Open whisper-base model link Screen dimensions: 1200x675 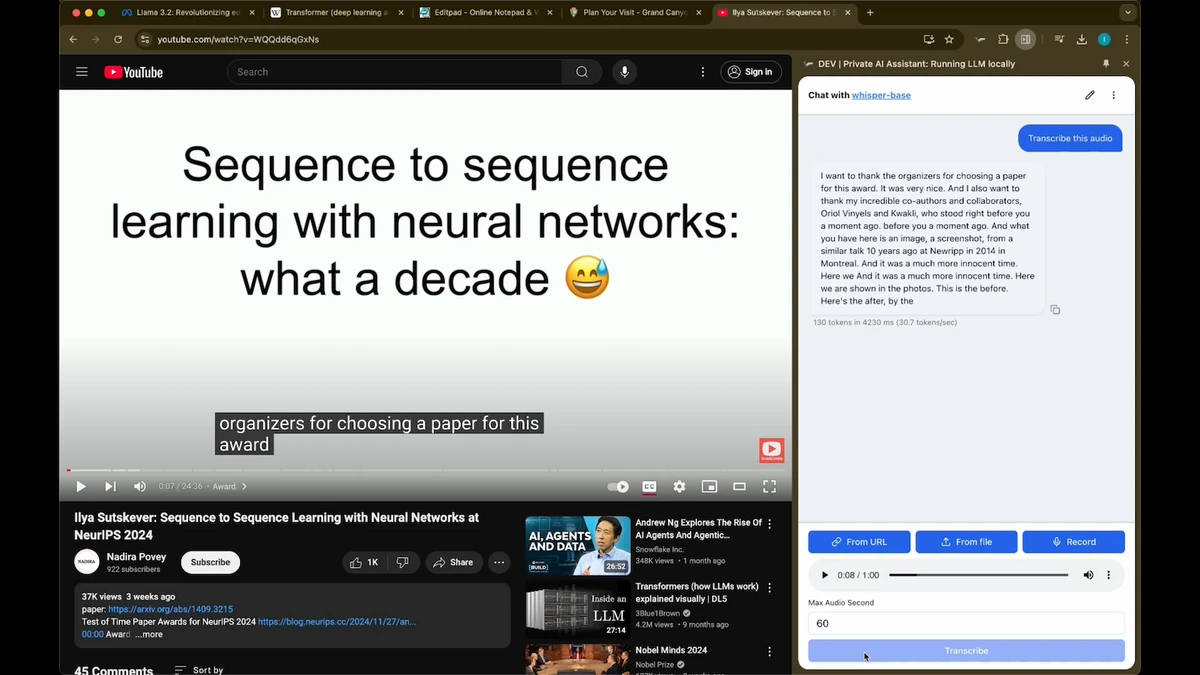click(881, 95)
